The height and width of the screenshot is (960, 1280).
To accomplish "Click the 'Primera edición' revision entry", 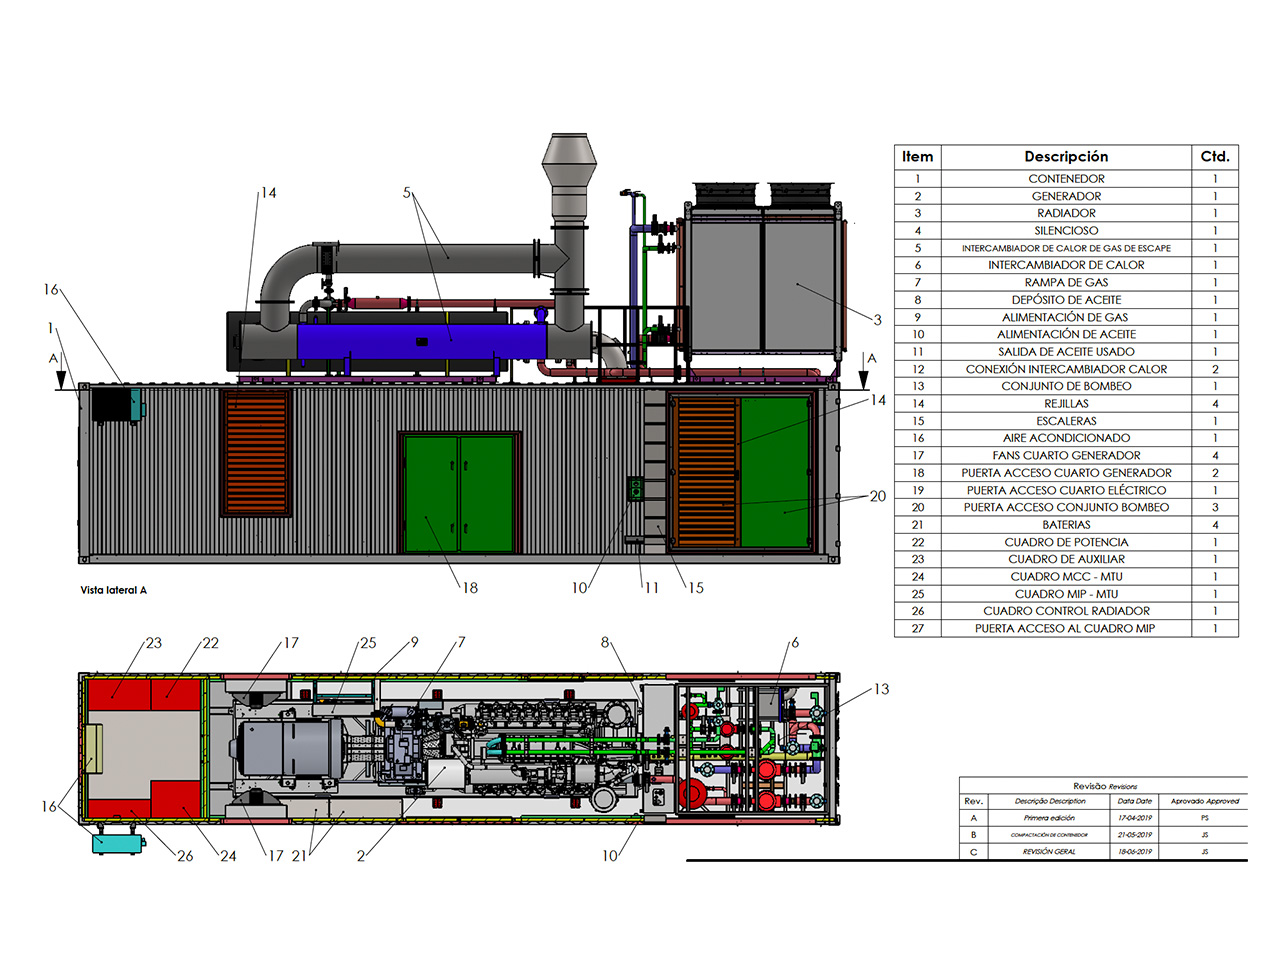I will point(1049,818).
